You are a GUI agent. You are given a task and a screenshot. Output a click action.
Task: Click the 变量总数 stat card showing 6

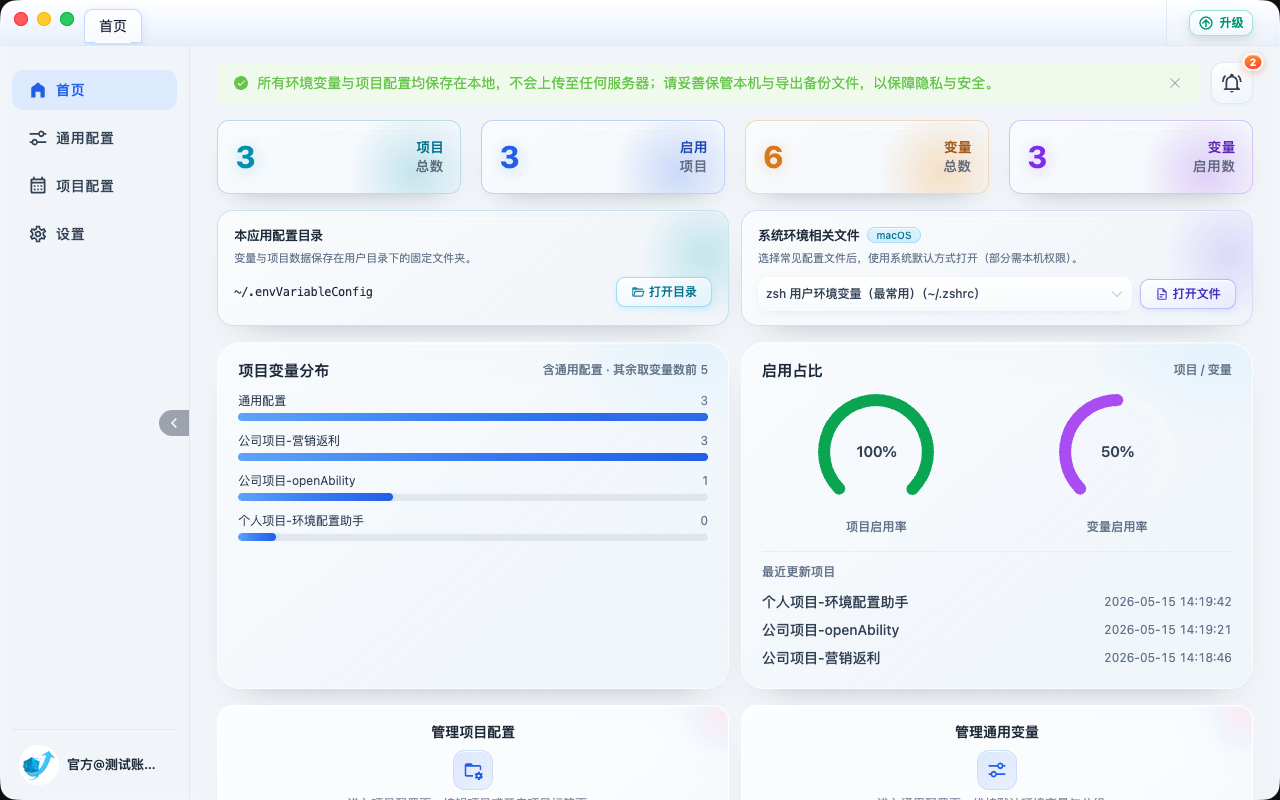click(867, 157)
